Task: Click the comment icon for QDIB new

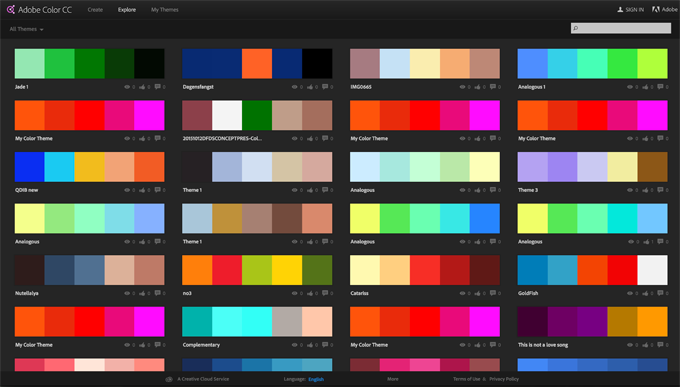Action: point(158,190)
